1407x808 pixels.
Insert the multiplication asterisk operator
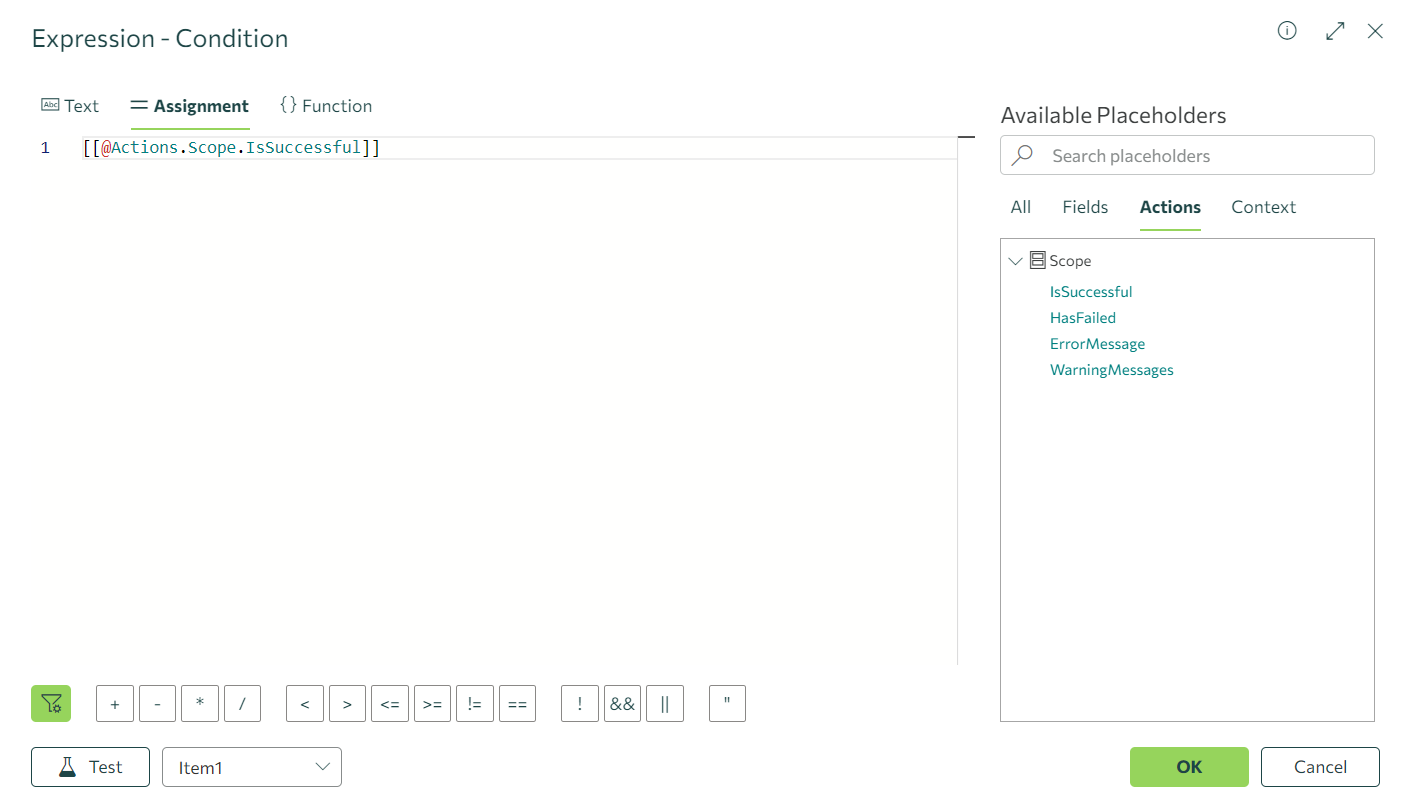200,704
